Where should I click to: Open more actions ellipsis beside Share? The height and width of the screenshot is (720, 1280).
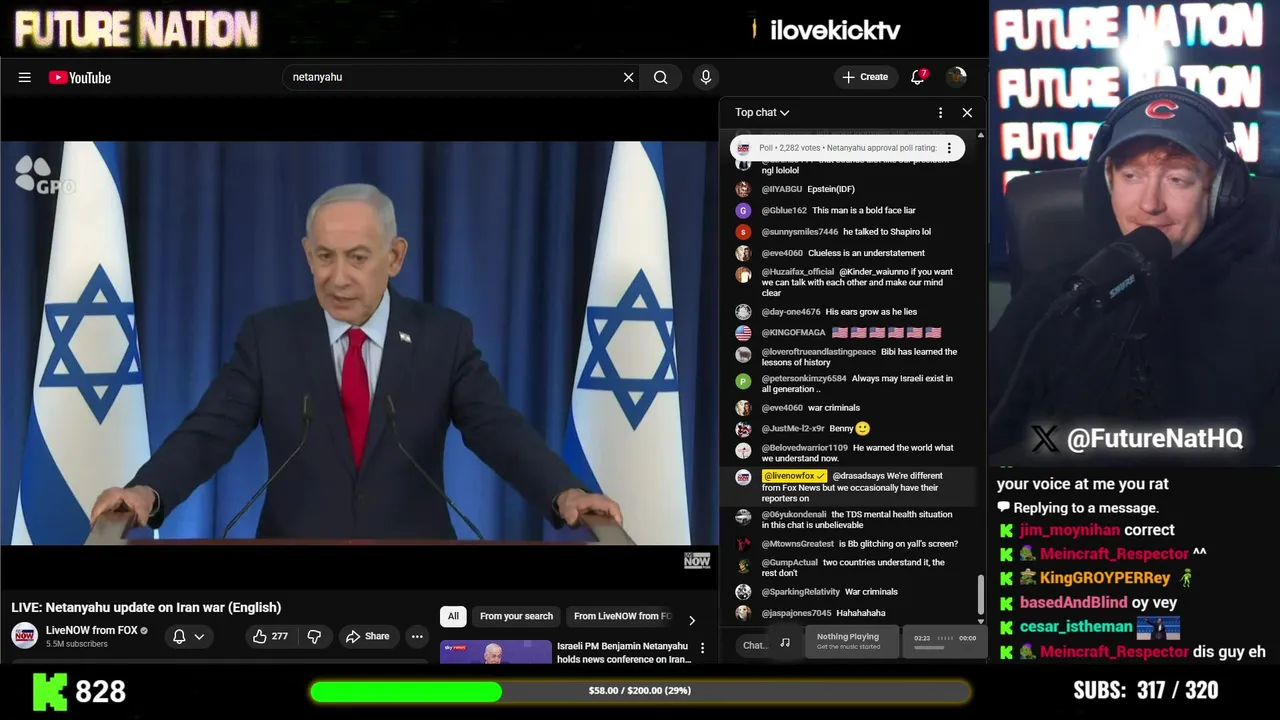pyautogui.click(x=417, y=636)
